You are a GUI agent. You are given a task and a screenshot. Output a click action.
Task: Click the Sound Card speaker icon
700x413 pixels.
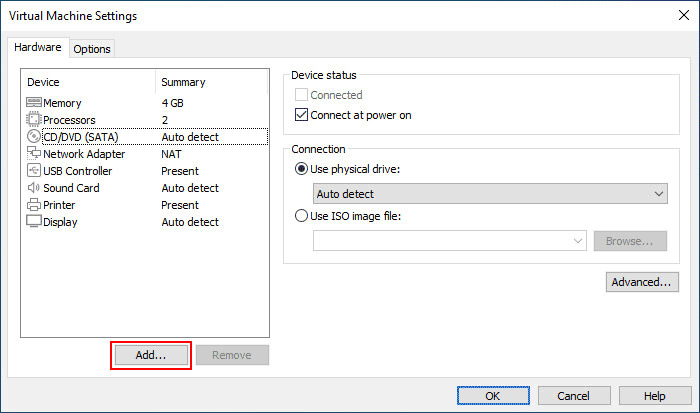(34, 188)
